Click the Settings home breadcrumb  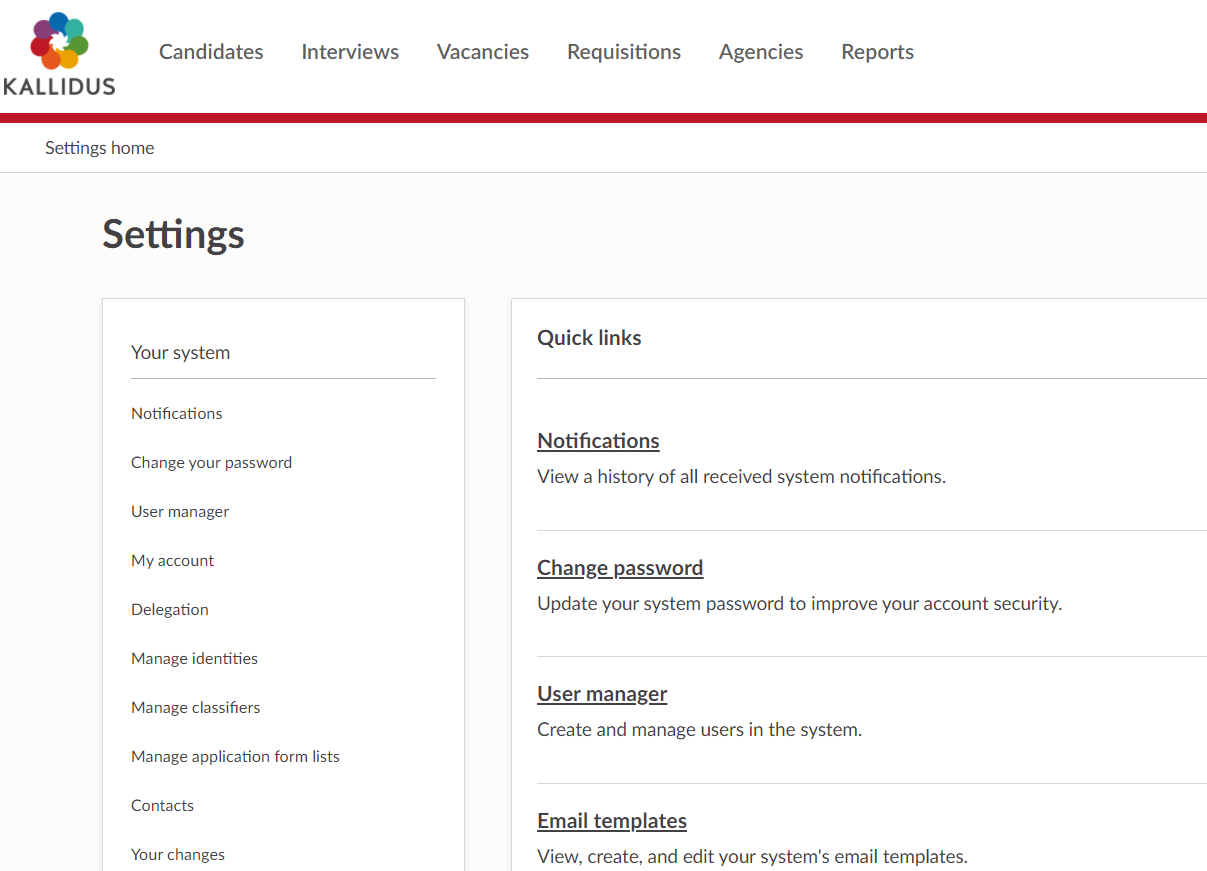[x=100, y=148]
